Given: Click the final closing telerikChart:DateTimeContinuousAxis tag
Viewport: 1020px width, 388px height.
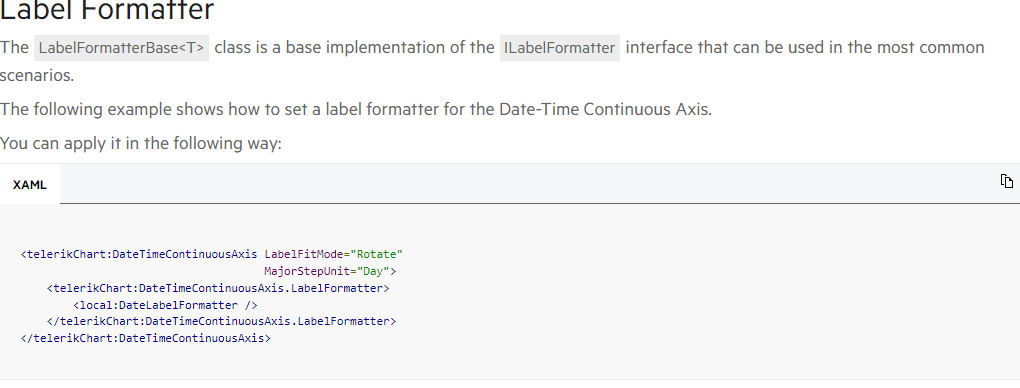Looking at the screenshot, I should tap(146, 338).
